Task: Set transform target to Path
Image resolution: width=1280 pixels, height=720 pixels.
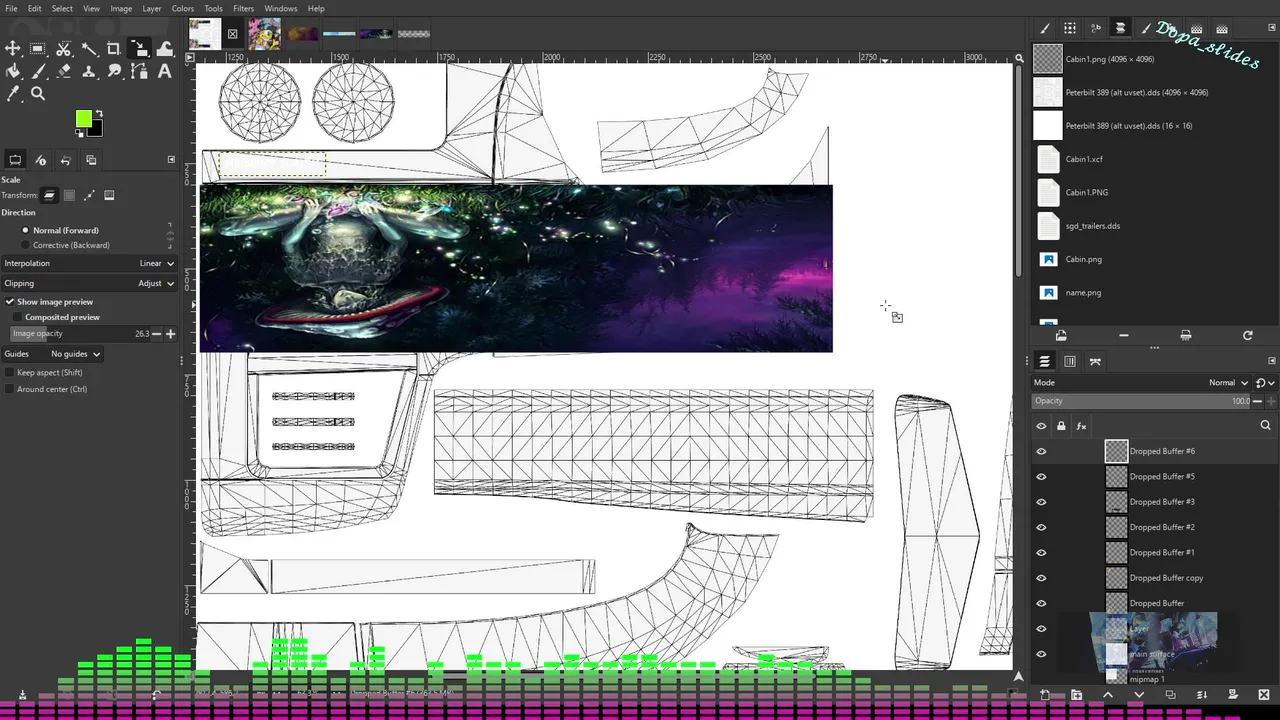Action: click(89, 195)
